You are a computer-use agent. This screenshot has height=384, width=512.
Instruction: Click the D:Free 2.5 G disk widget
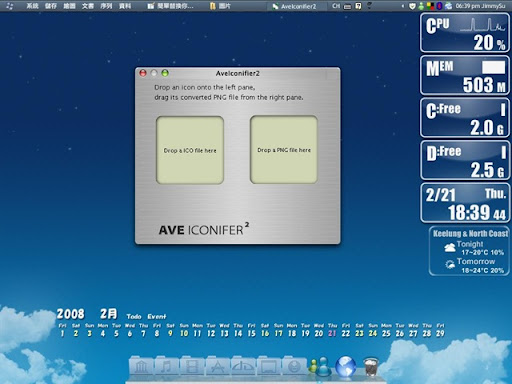[465, 160]
